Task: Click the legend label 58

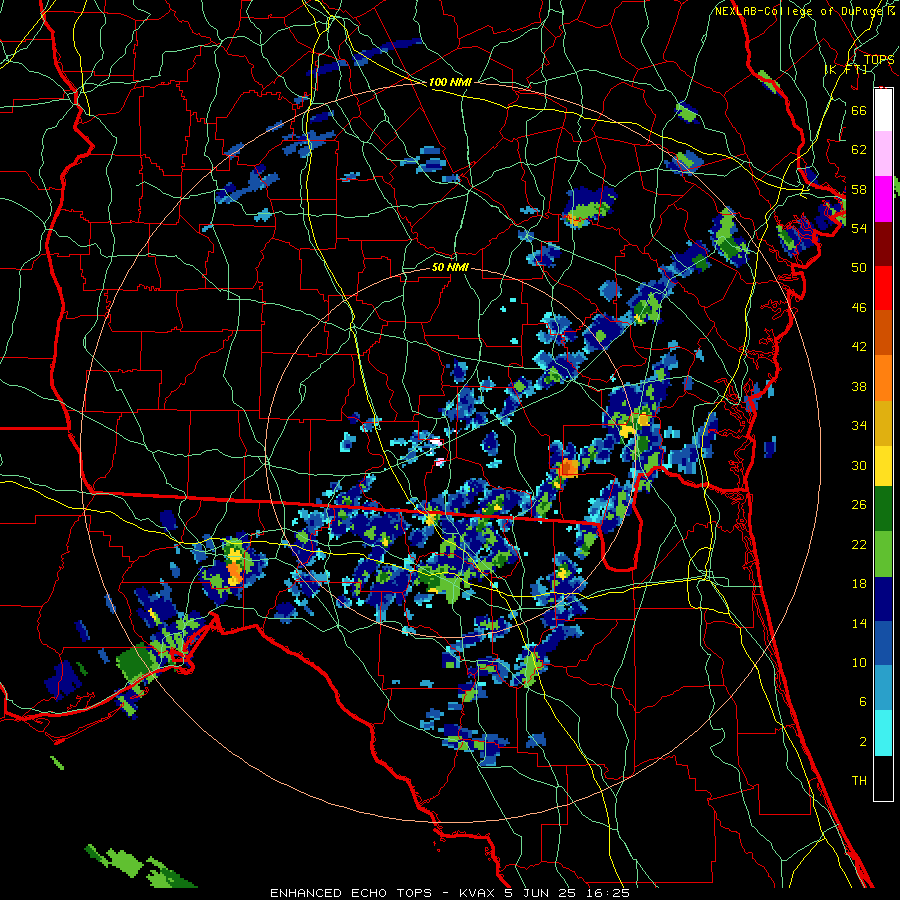Action: coord(859,189)
